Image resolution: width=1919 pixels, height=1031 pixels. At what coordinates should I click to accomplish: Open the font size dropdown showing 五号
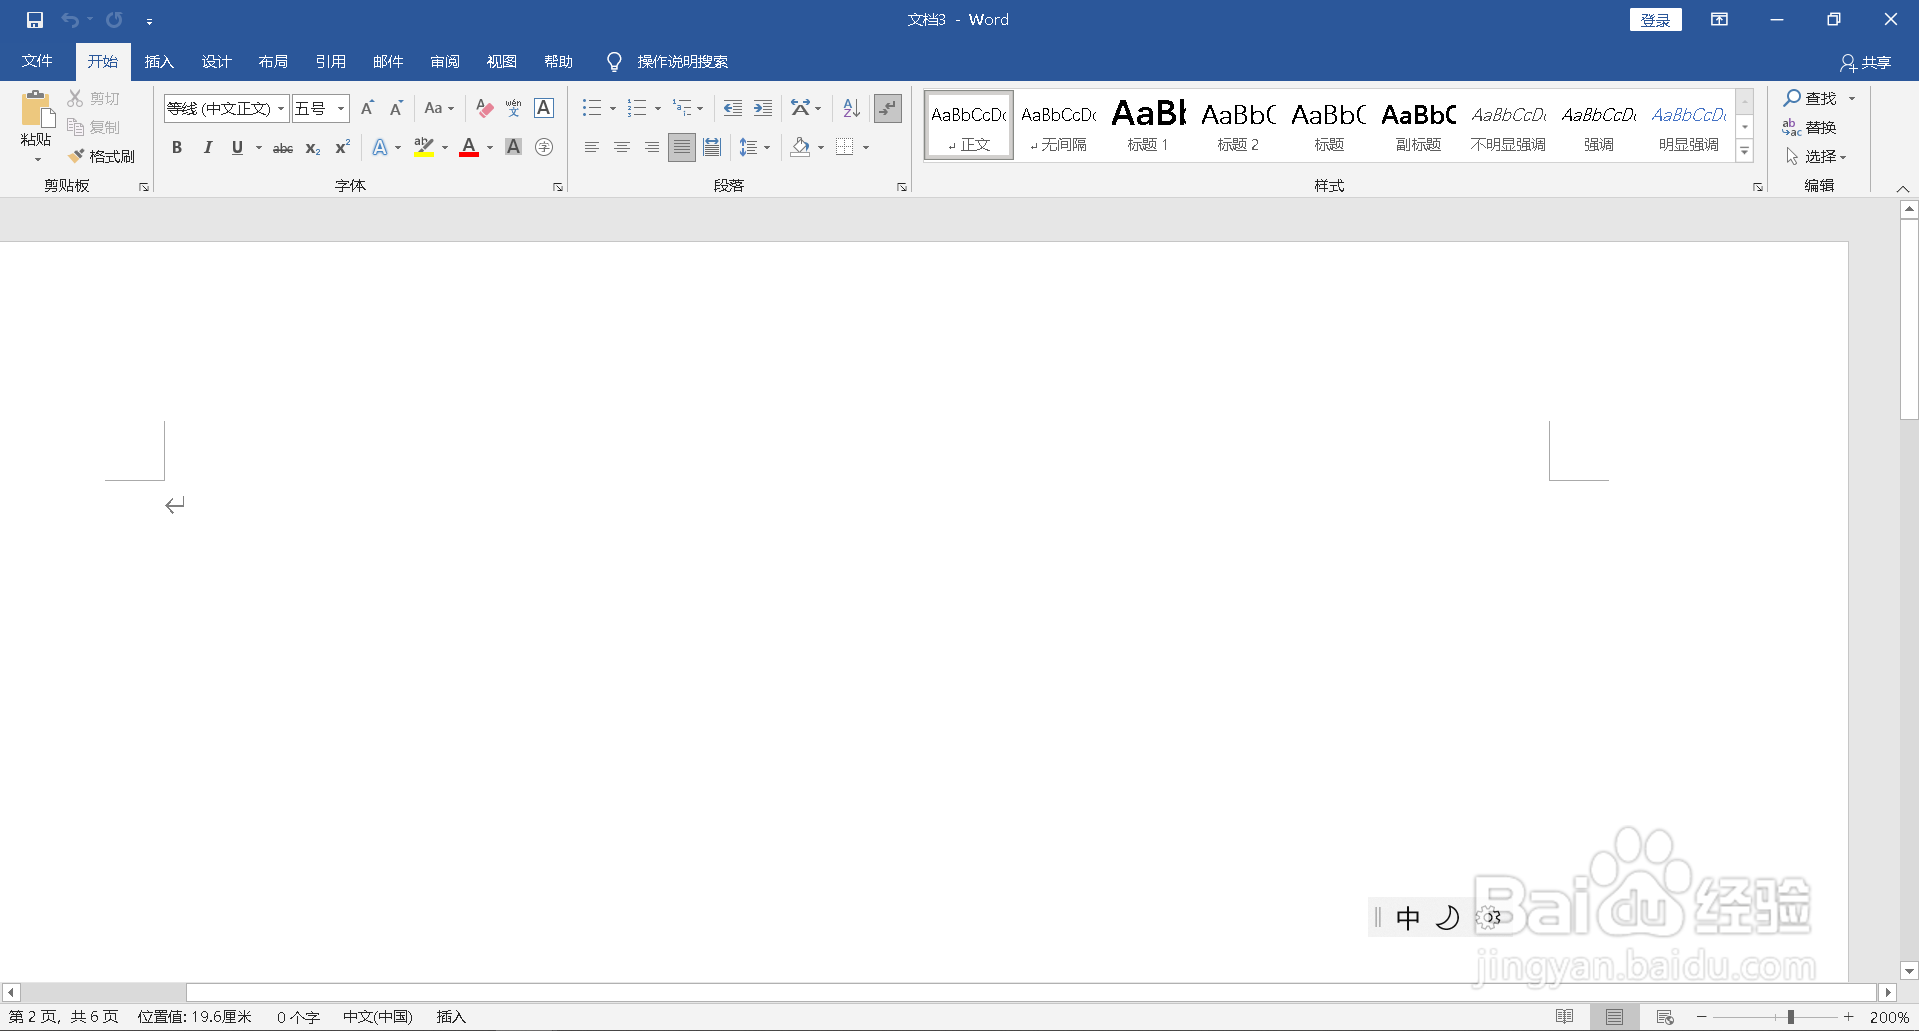point(341,108)
